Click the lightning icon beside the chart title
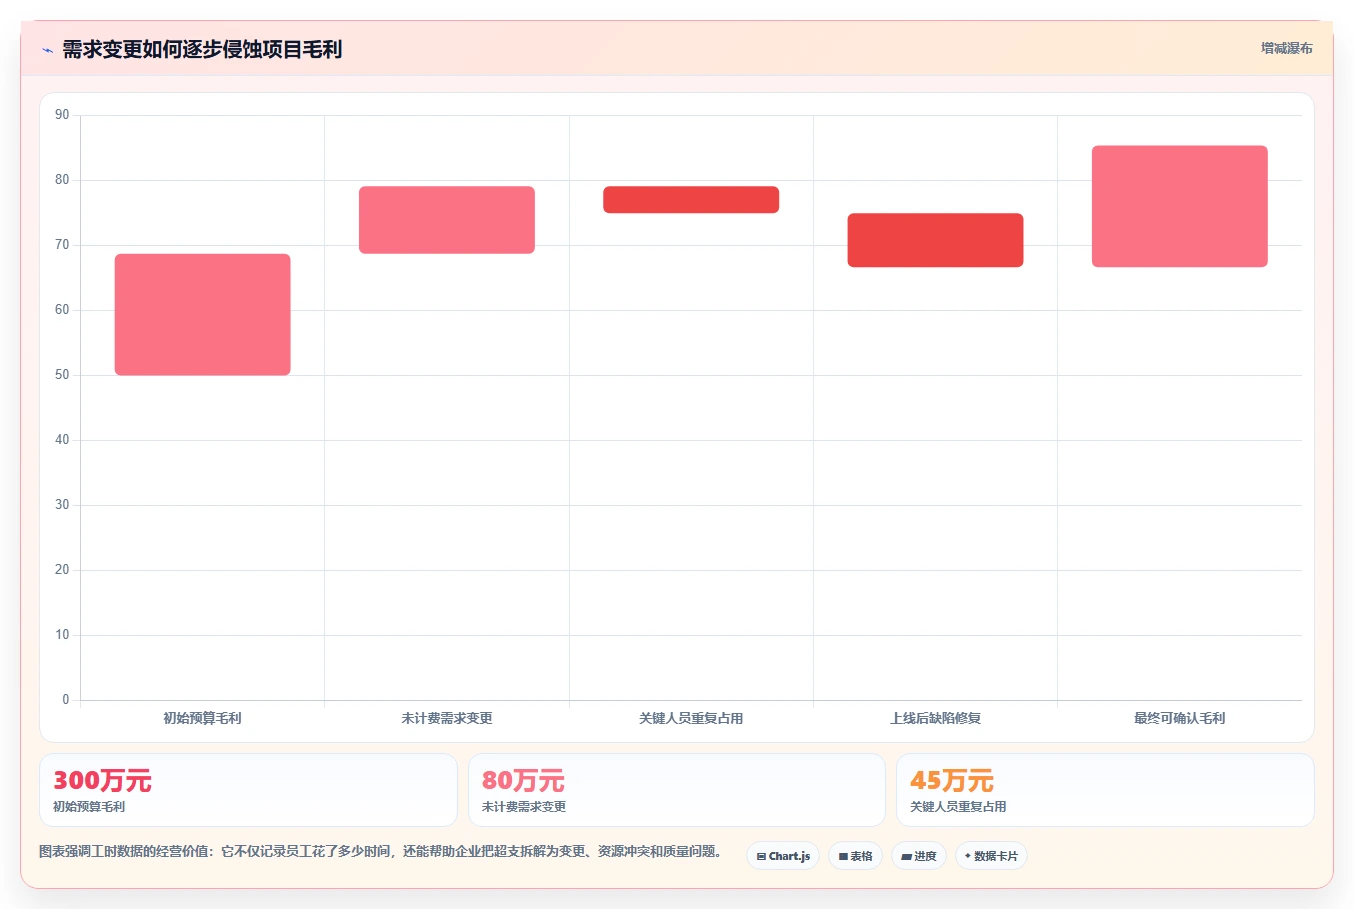This screenshot has width=1354, height=909. click(47, 50)
